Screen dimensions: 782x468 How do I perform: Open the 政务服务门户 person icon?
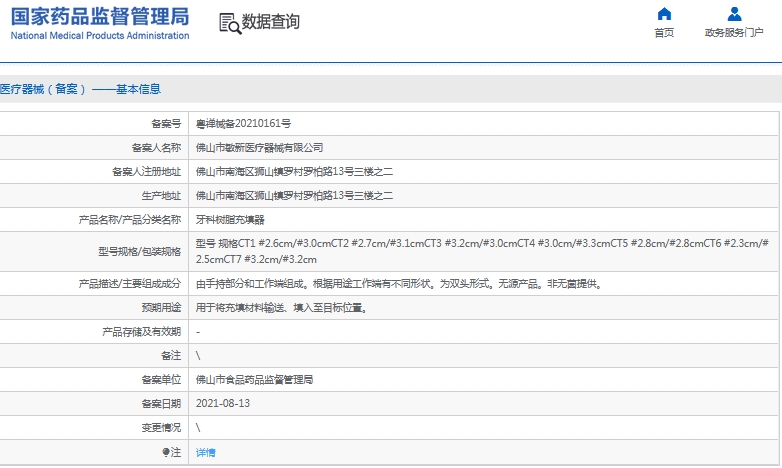pyautogui.click(x=734, y=14)
